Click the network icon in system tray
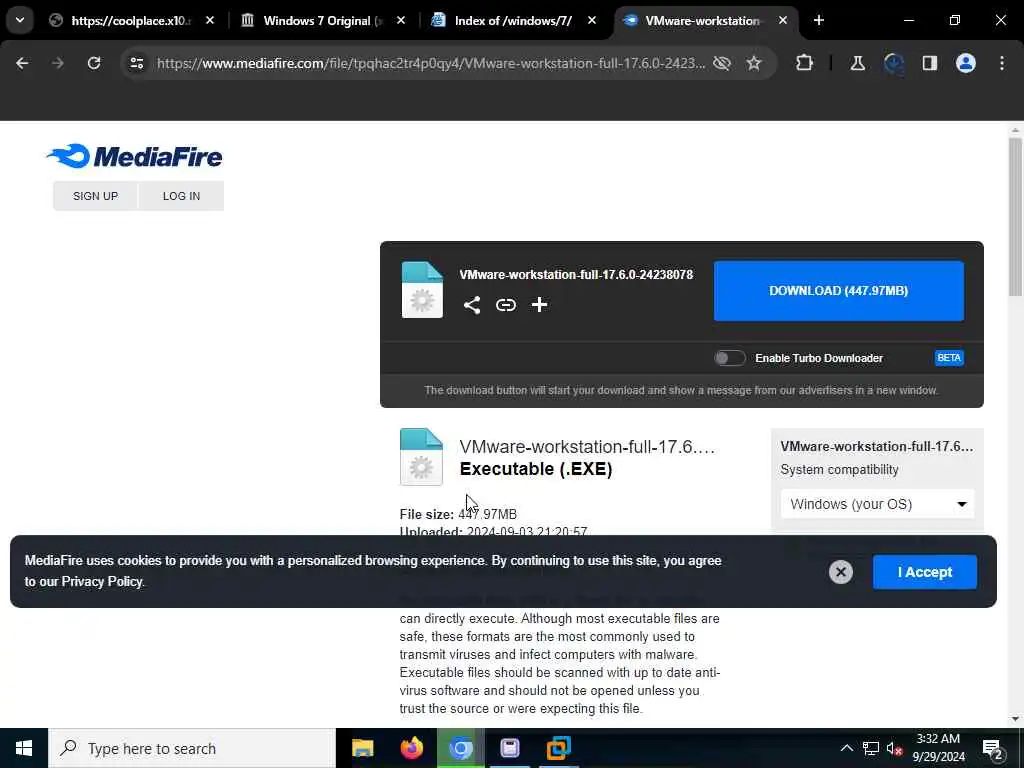The width and height of the screenshot is (1024, 768). point(871,748)
